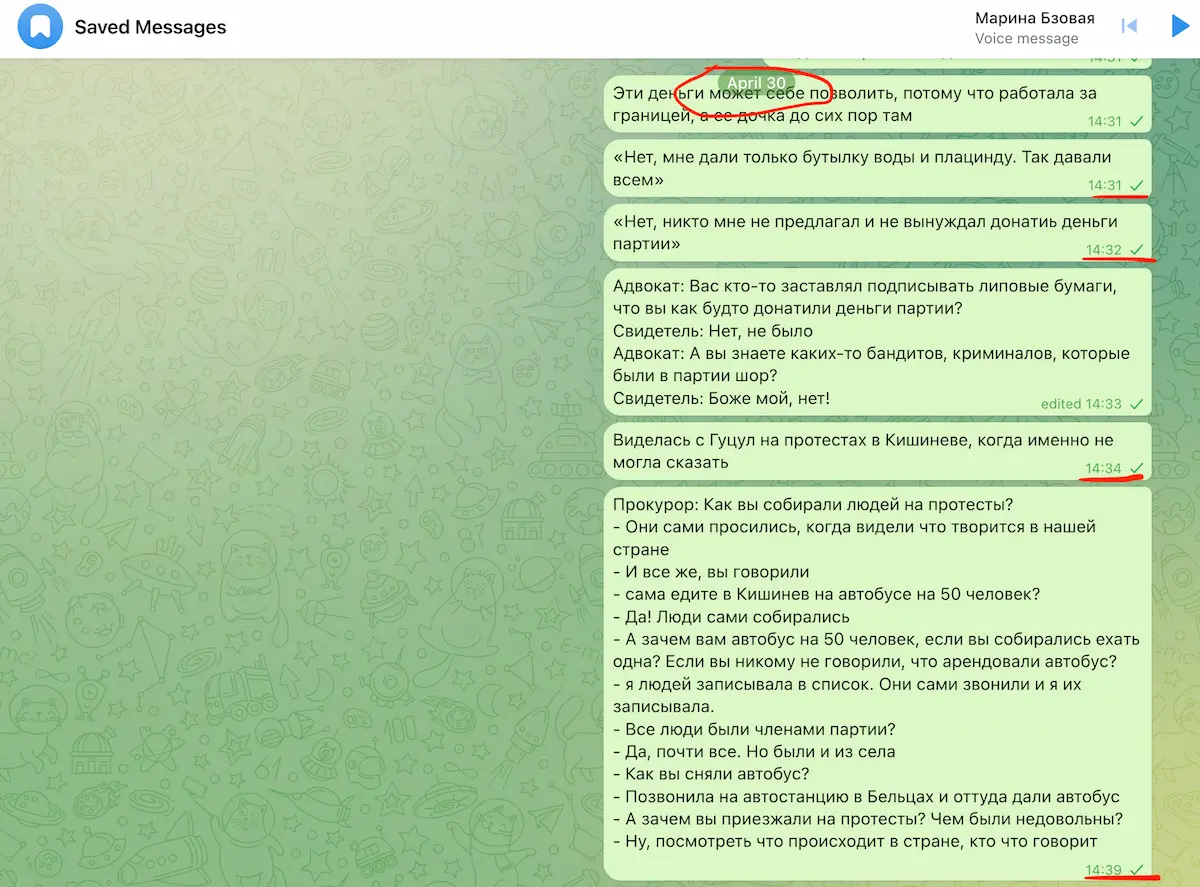Skip to previous voice message
The height and width of the screenshot is (887, 1200).
[1130, 26]
